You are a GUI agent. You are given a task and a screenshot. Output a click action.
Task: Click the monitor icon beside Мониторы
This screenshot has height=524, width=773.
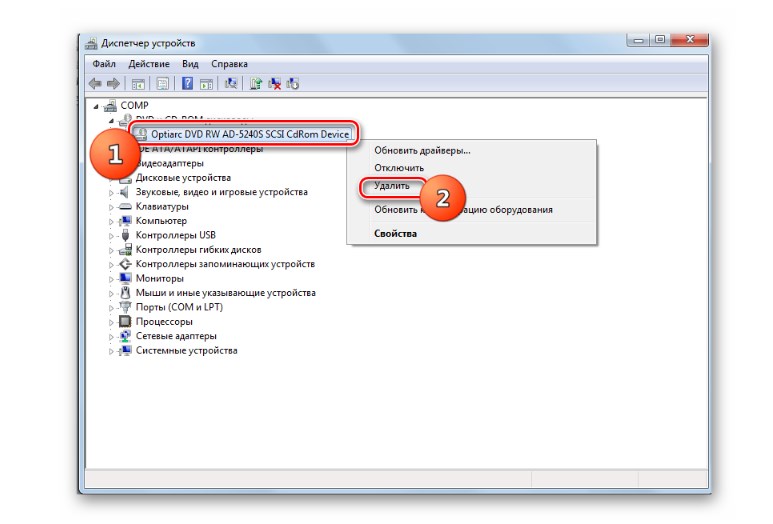point(125,278)
